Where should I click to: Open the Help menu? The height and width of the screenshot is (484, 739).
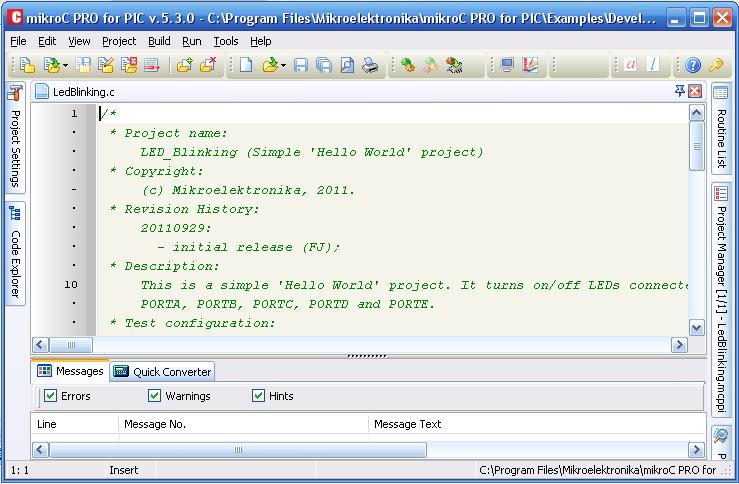[261, 41]
